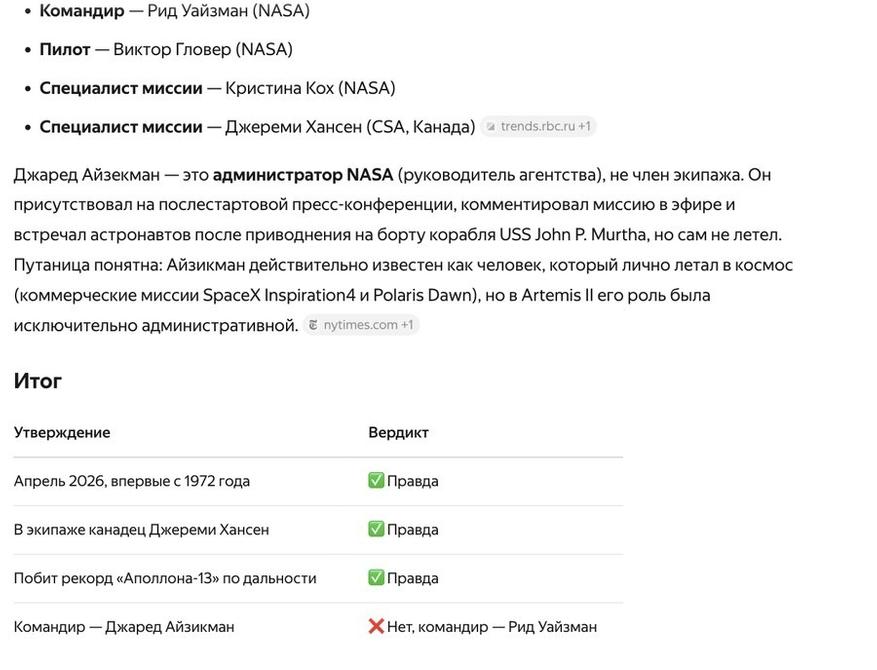Click cell «Побит рекорд «Аполлона-13» по дальности»
877x670 pixels.
(x=165, y=578)
